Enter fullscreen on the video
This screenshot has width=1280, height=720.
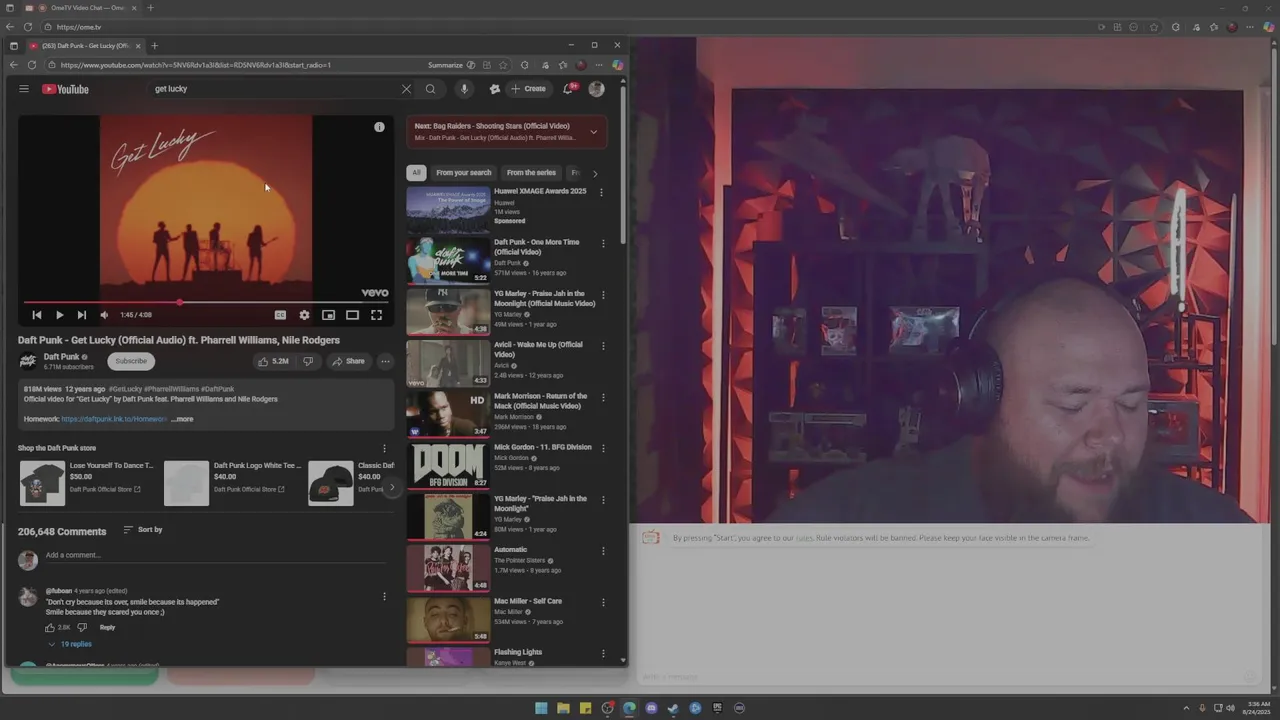[x=377, y=315]
